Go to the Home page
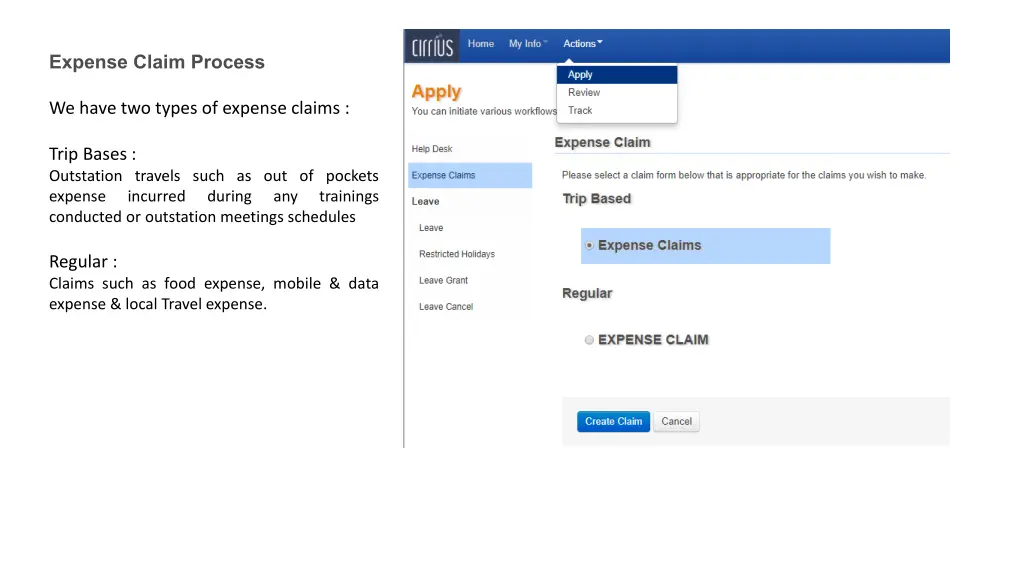Viewport: 1024px width, 576px height. (x=481, y=44)
